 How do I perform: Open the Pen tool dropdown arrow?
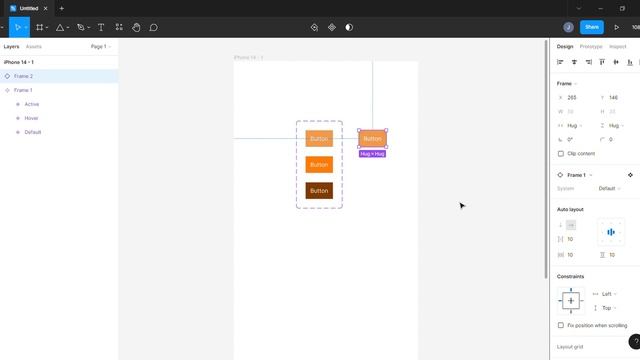[89, 27]
